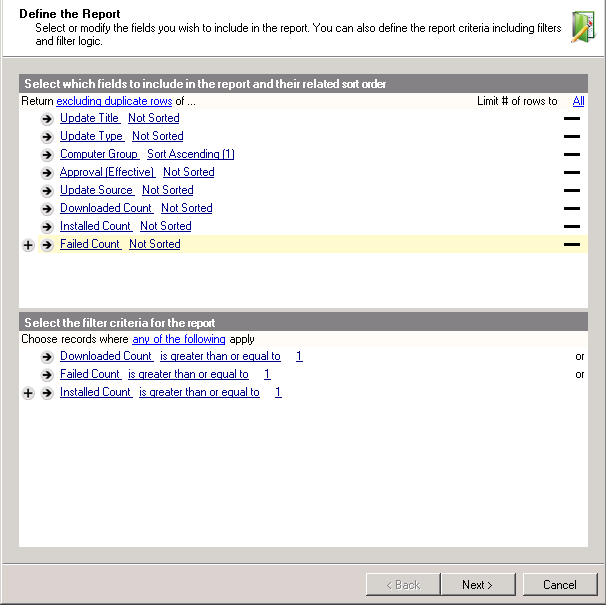Click the arrow icon beside Downloaded Count filter

(x=47, y=357)
